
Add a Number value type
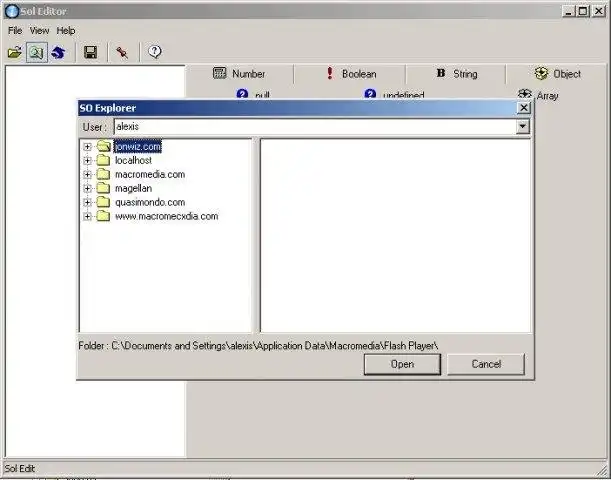239,74
